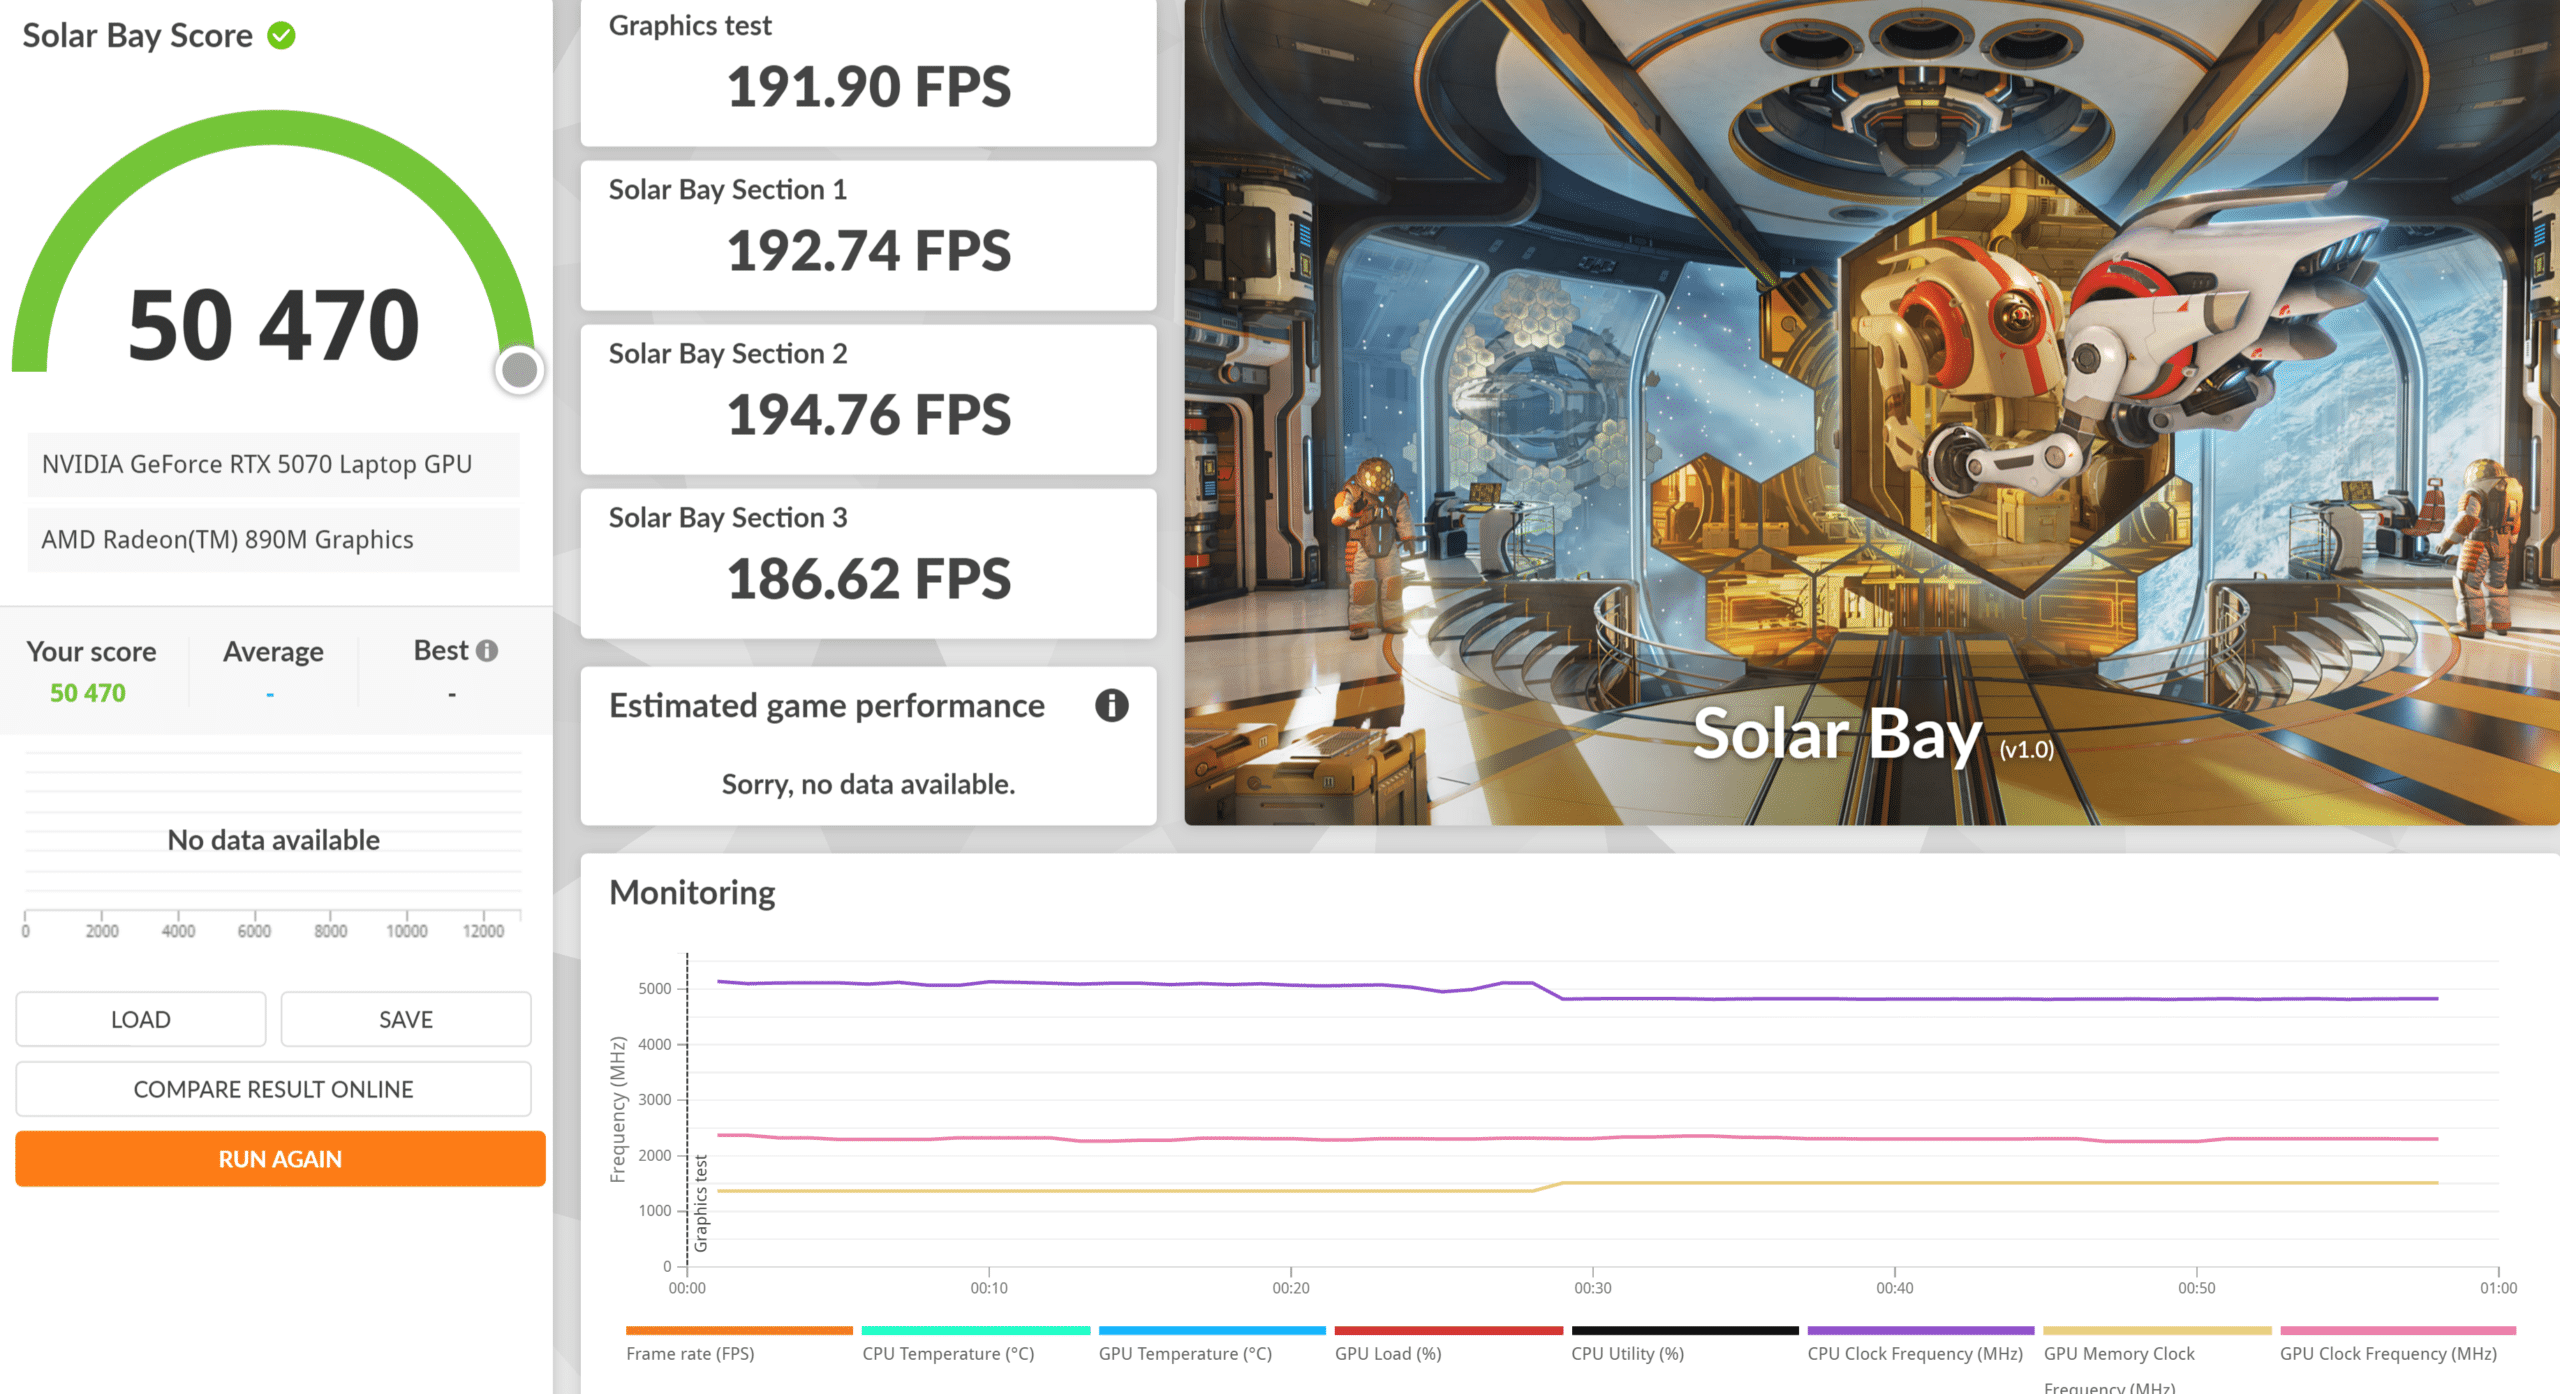This screenshot has width=2560, height=1394.
Task: Click the Average column label
Action: pyautogui.click(x=273, y=652)
